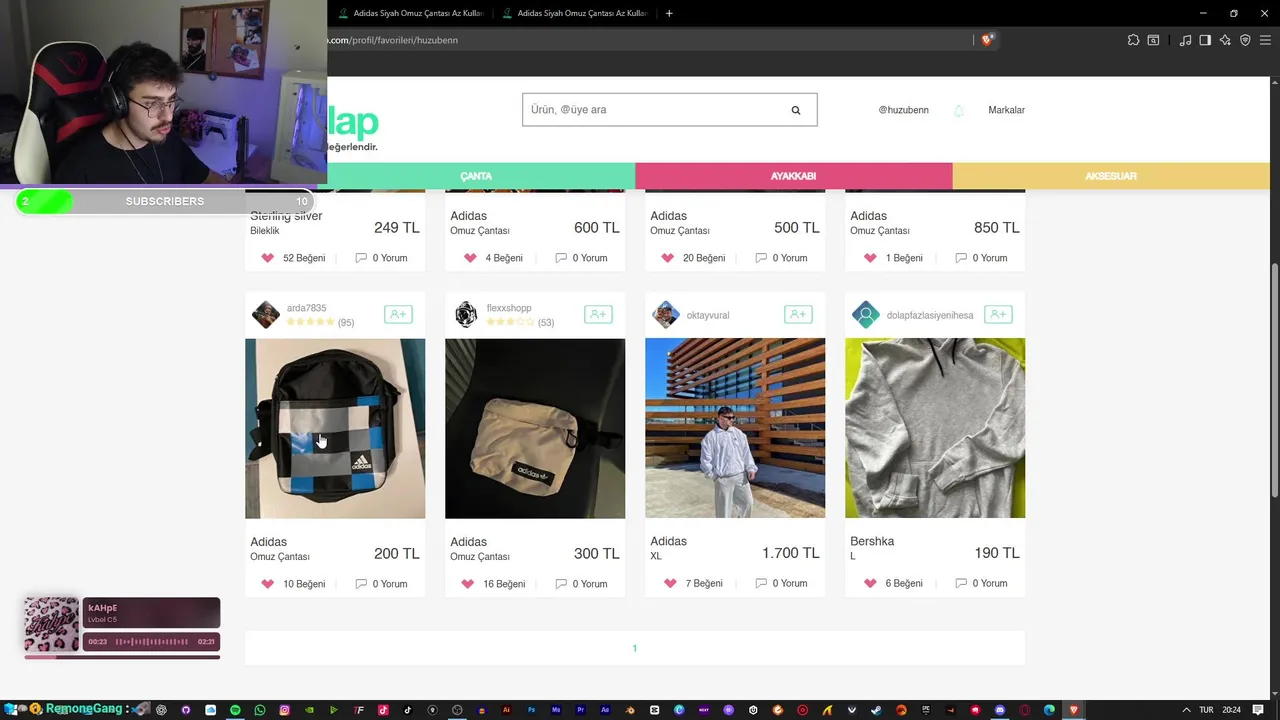The width and height of the screenshot is (1280, 720).
Task: Click the 16 Beğeni like count
Action: 504,584
